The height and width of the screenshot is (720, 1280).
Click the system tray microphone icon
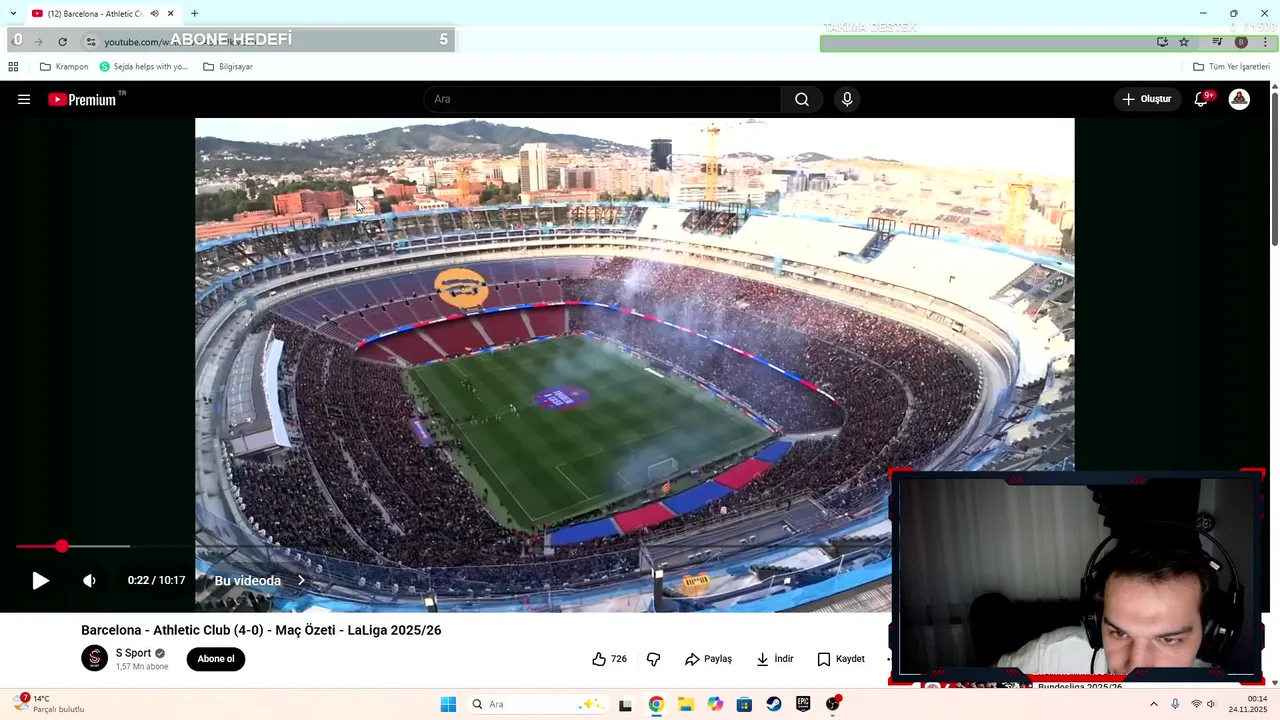coord(1175,704)
